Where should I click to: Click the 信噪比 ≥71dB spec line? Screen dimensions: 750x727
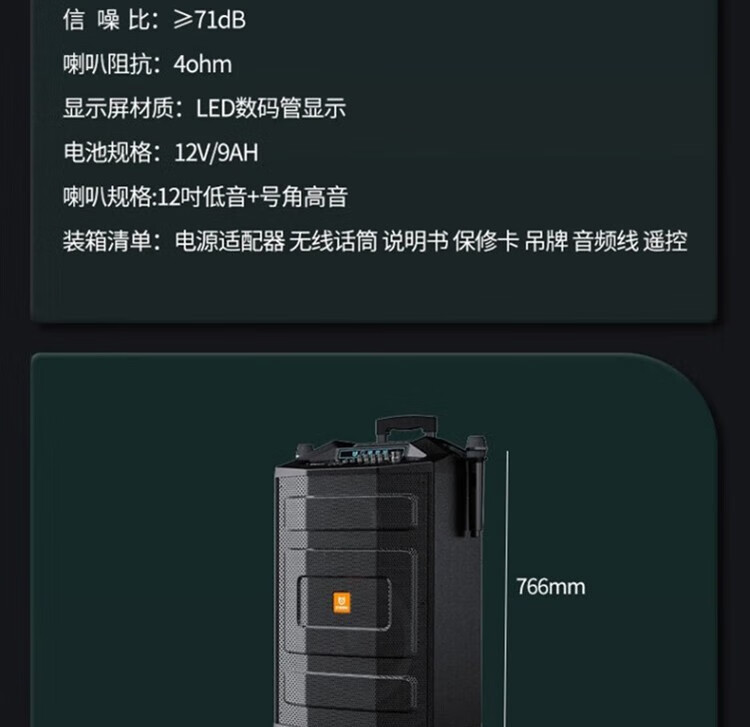[x=154, y=20]
